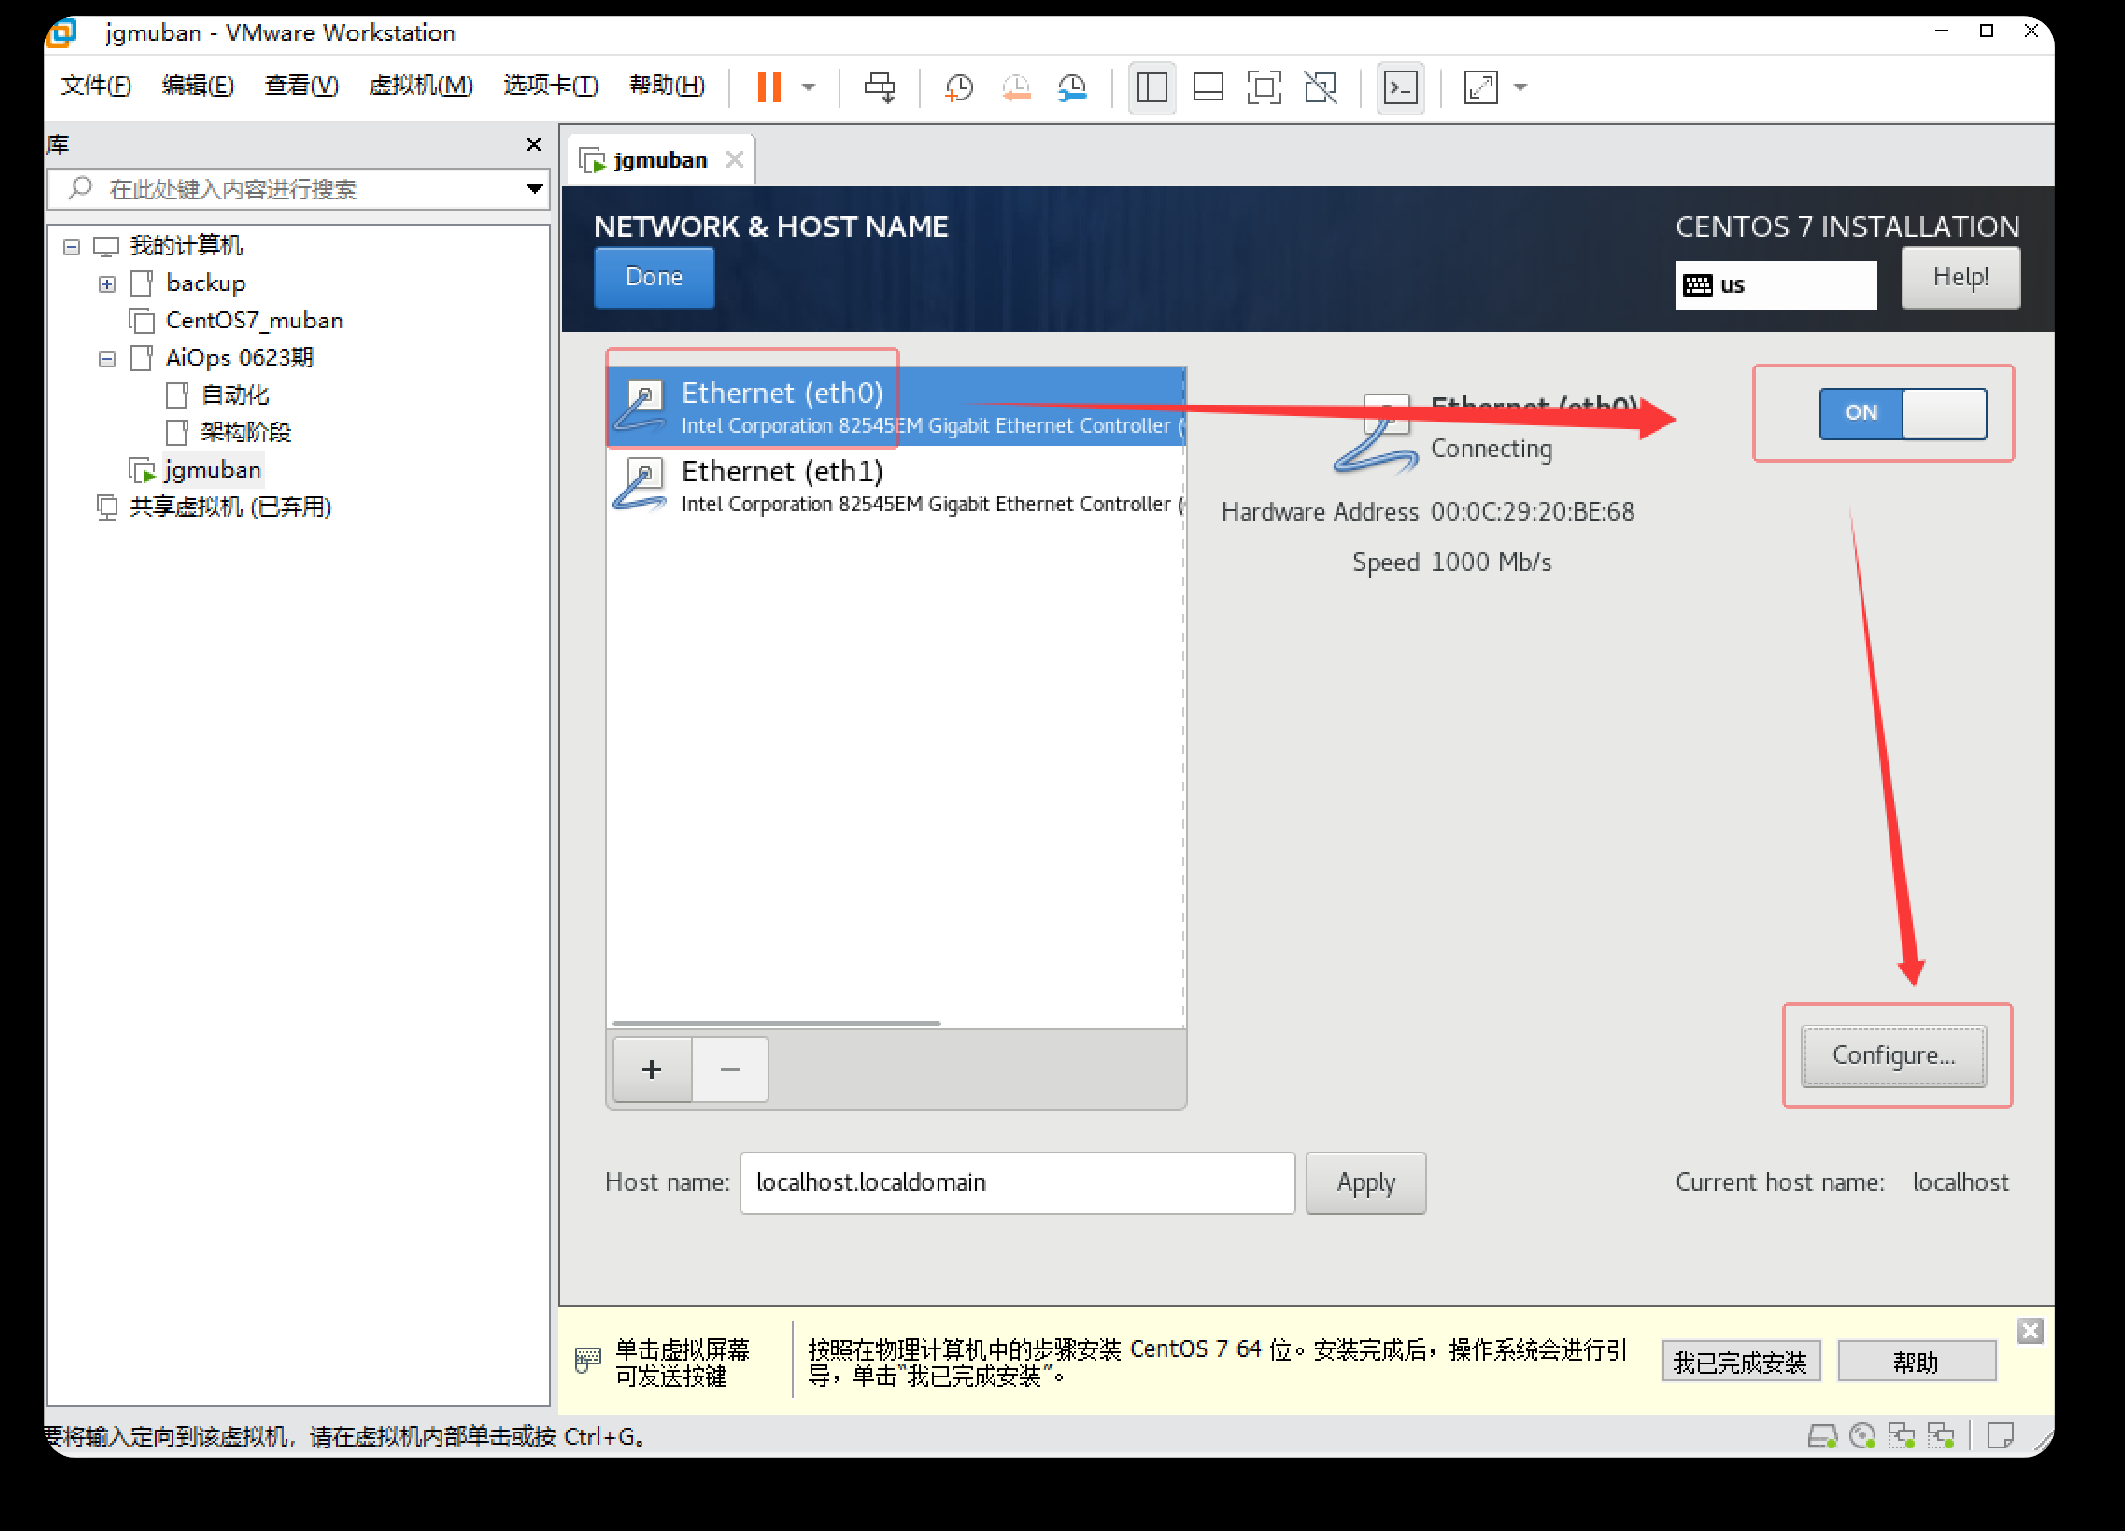2125x1531 pixels.
Task: Open the 文件(F) menu
Action: tap(95, 86)
